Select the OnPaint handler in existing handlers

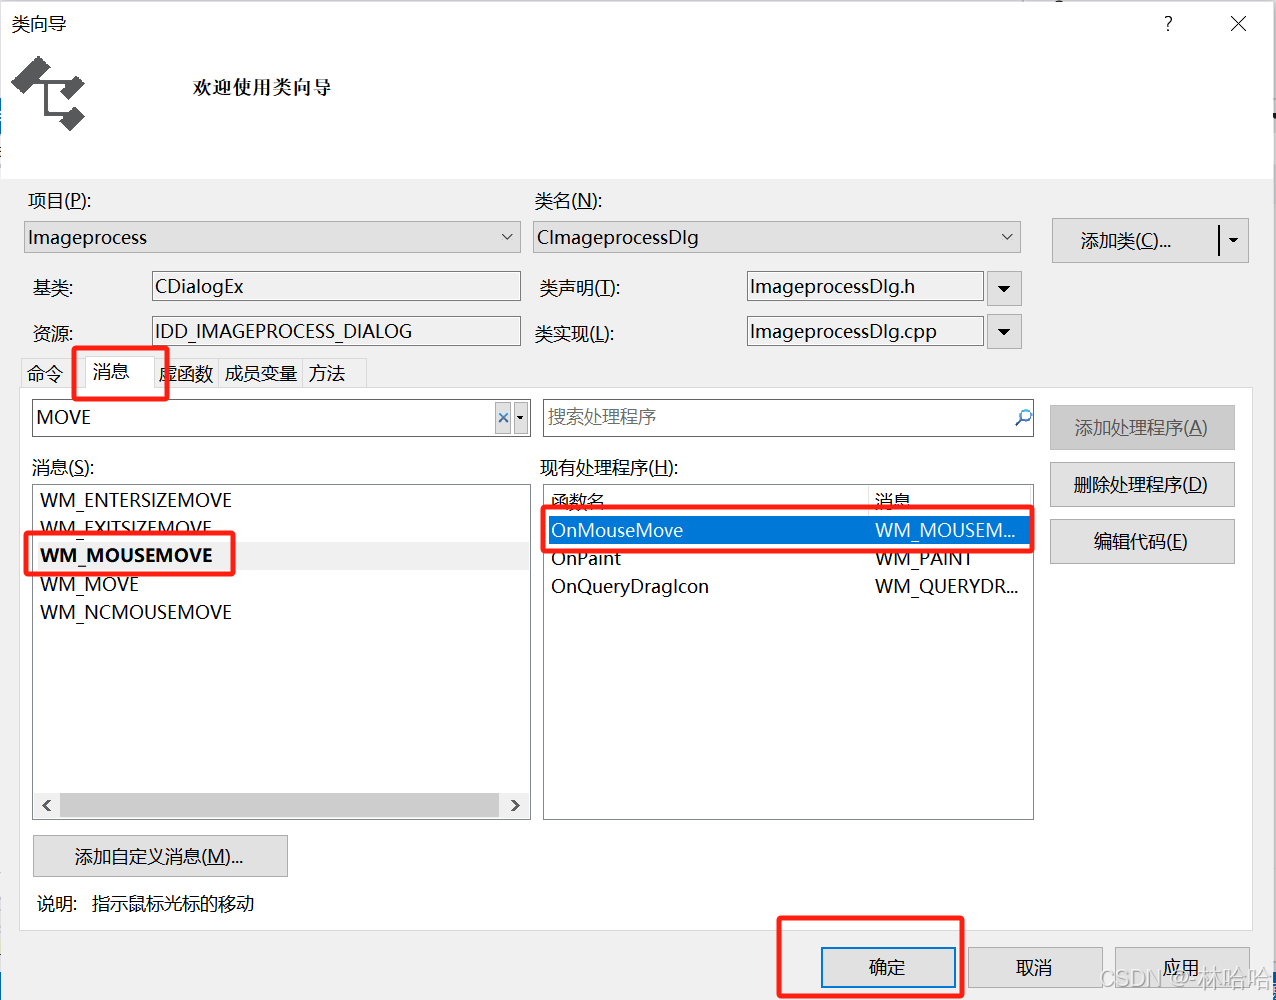(x=586, y=558)
